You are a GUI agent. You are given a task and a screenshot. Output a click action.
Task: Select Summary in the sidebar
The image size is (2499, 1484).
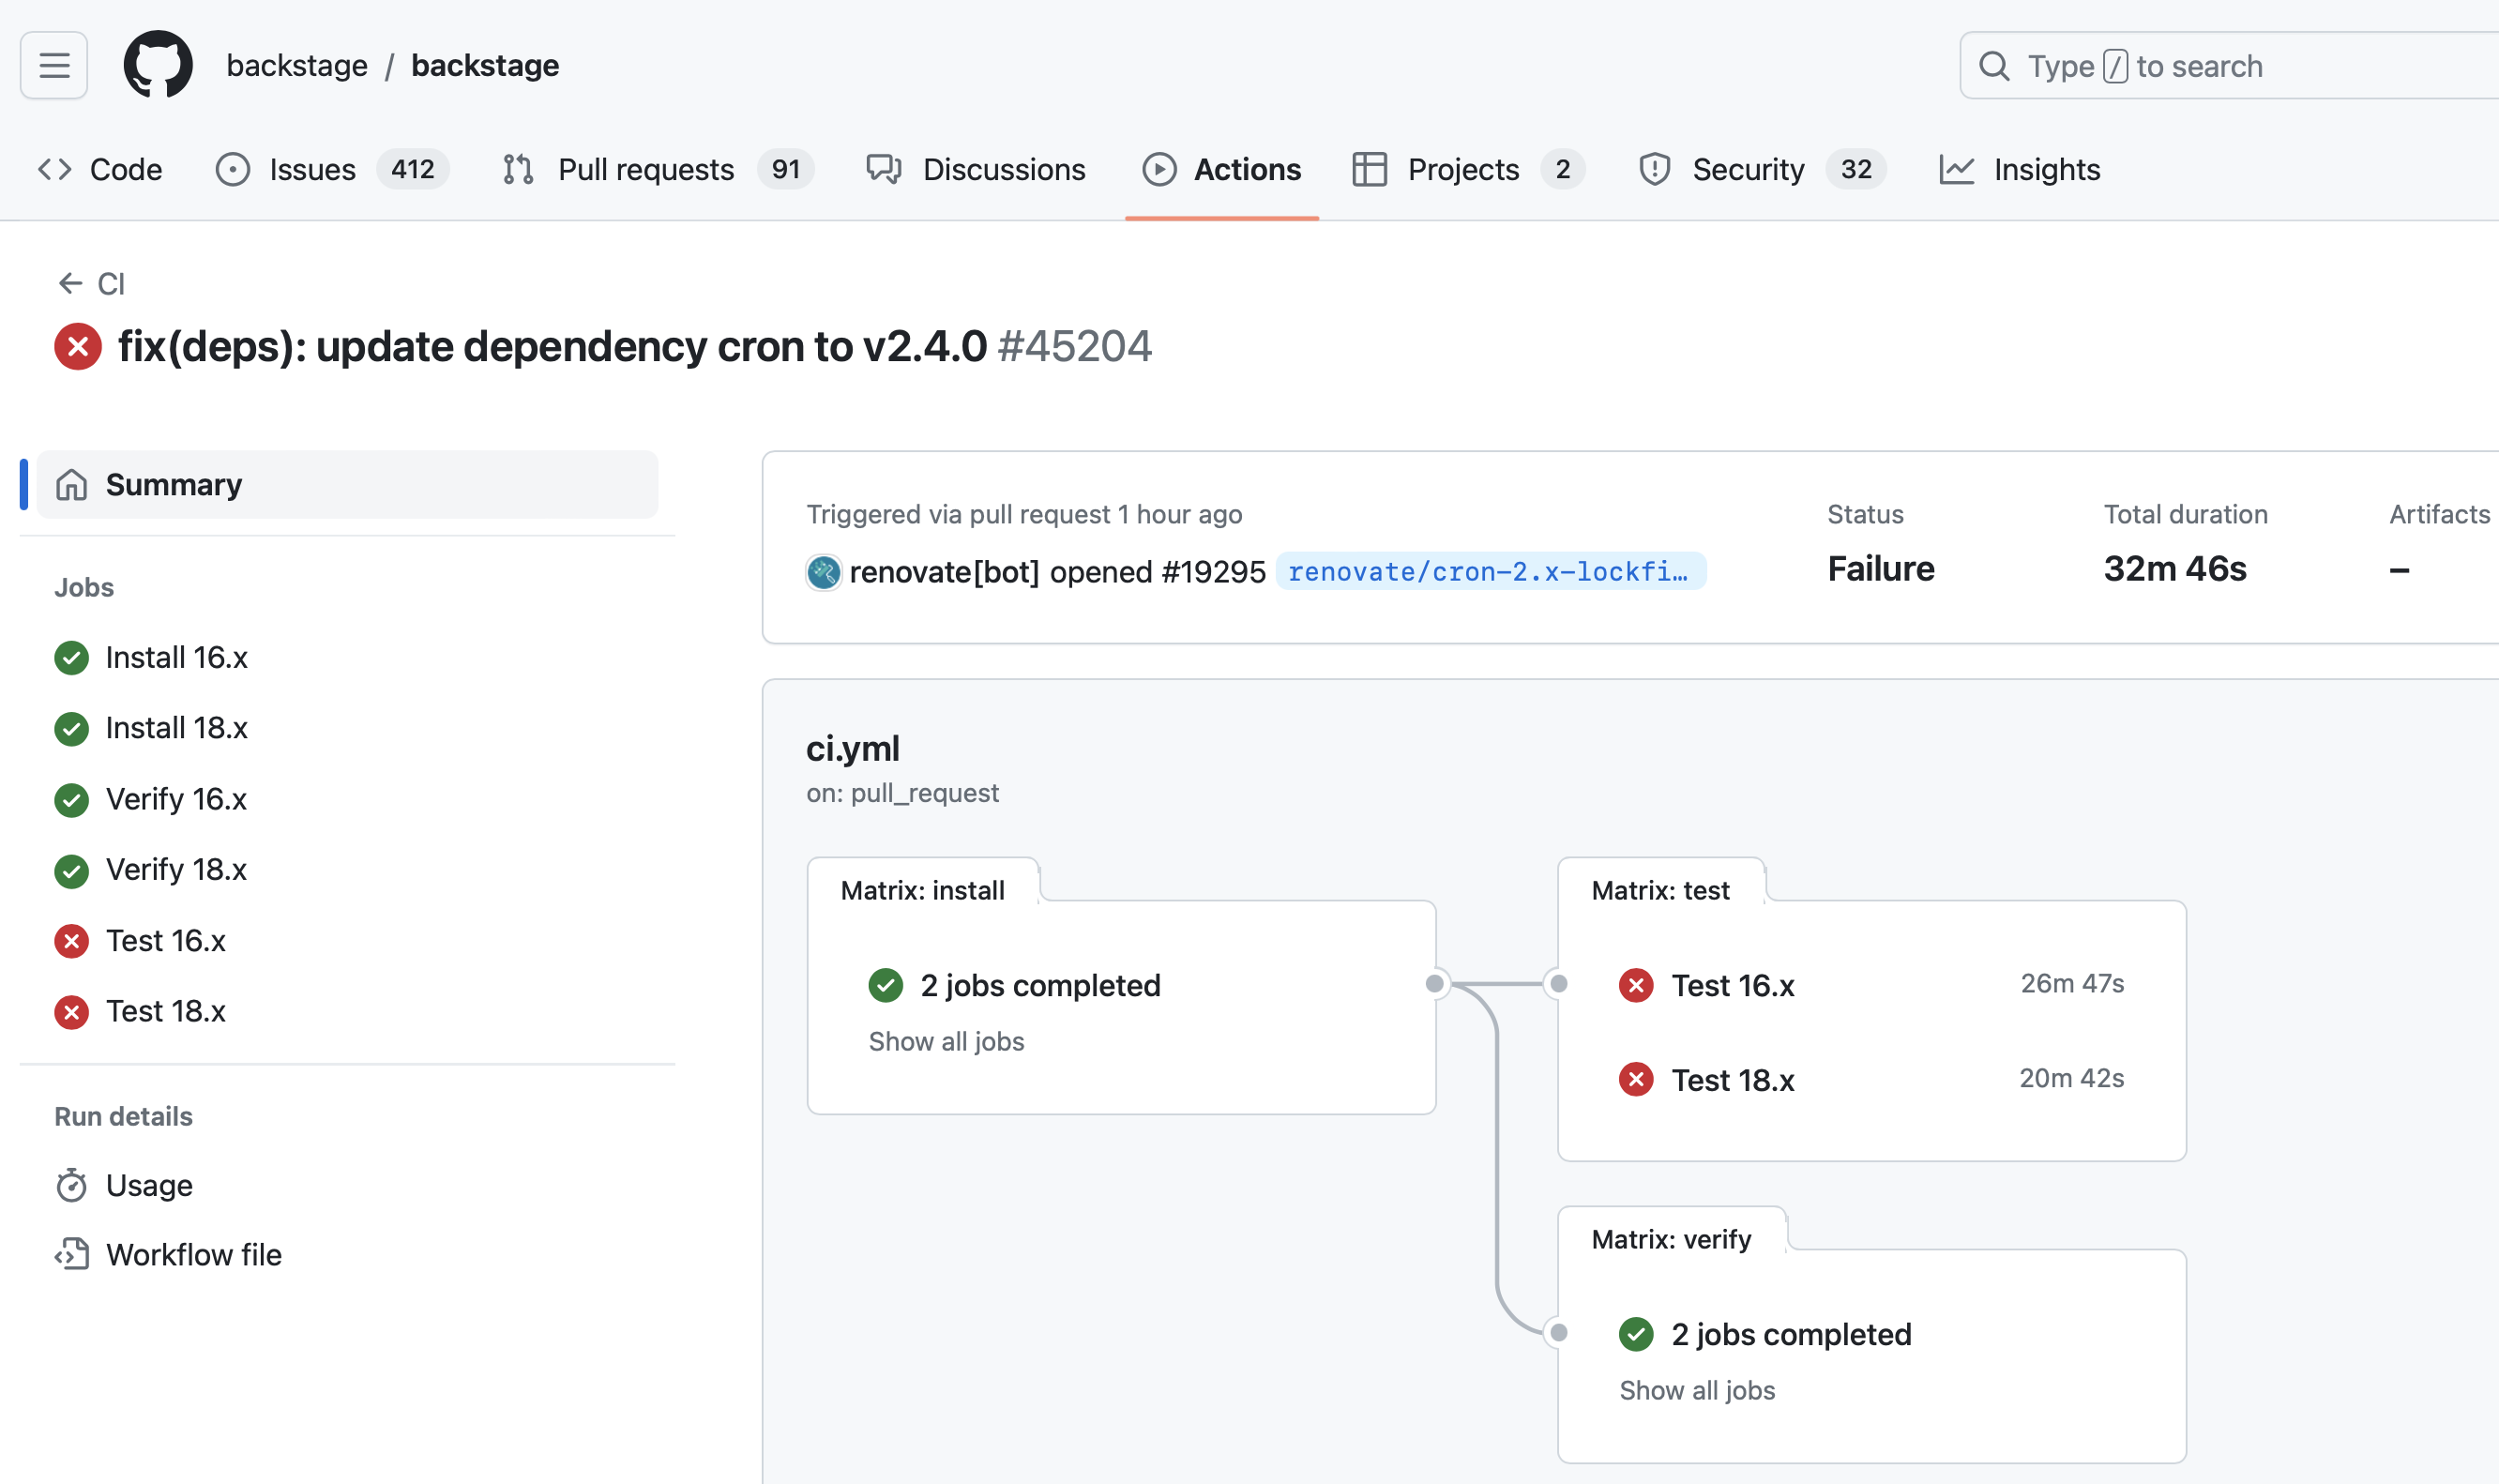347,485
